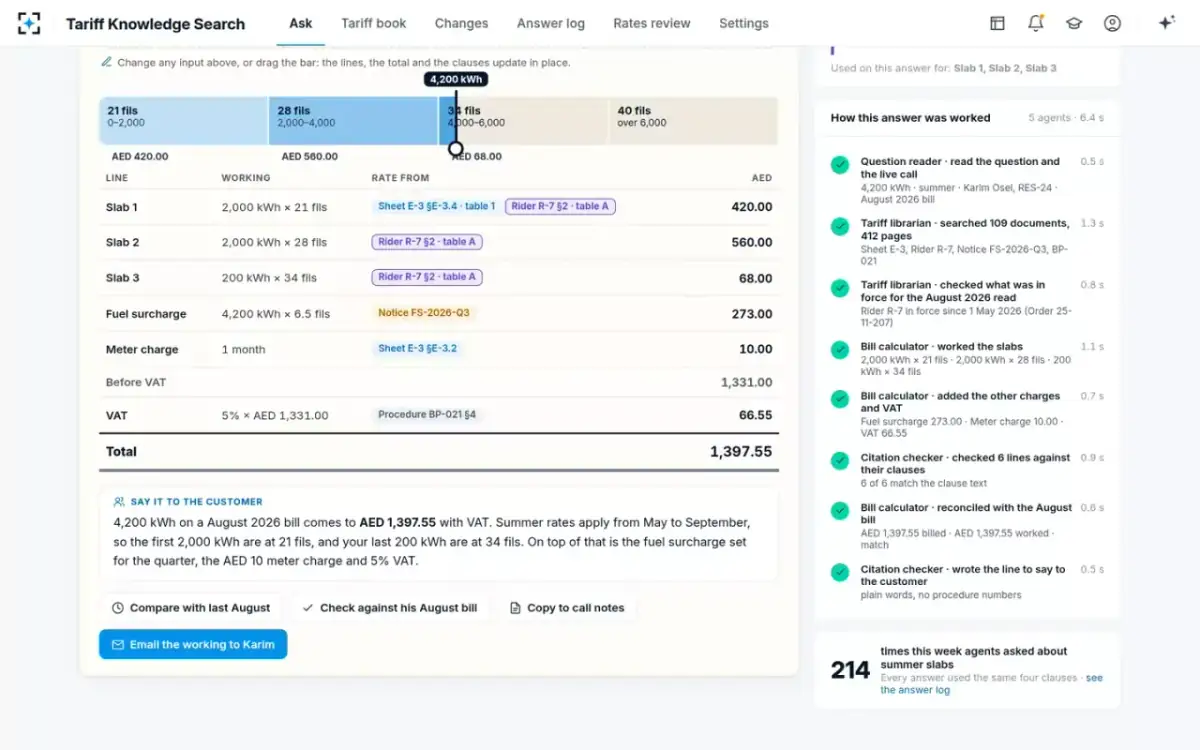Click Check against his August bill

[390, 607]
